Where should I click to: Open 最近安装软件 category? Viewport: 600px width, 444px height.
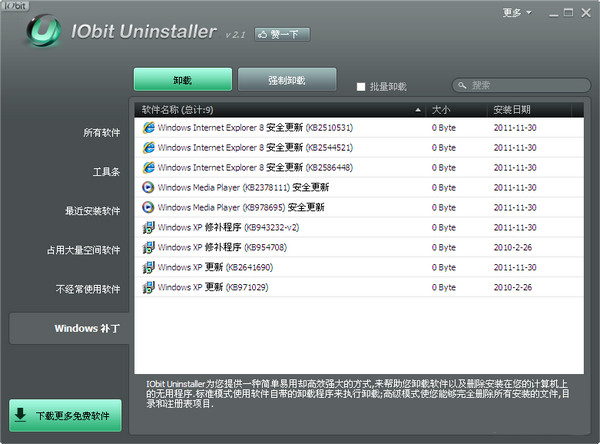[92, 211]
